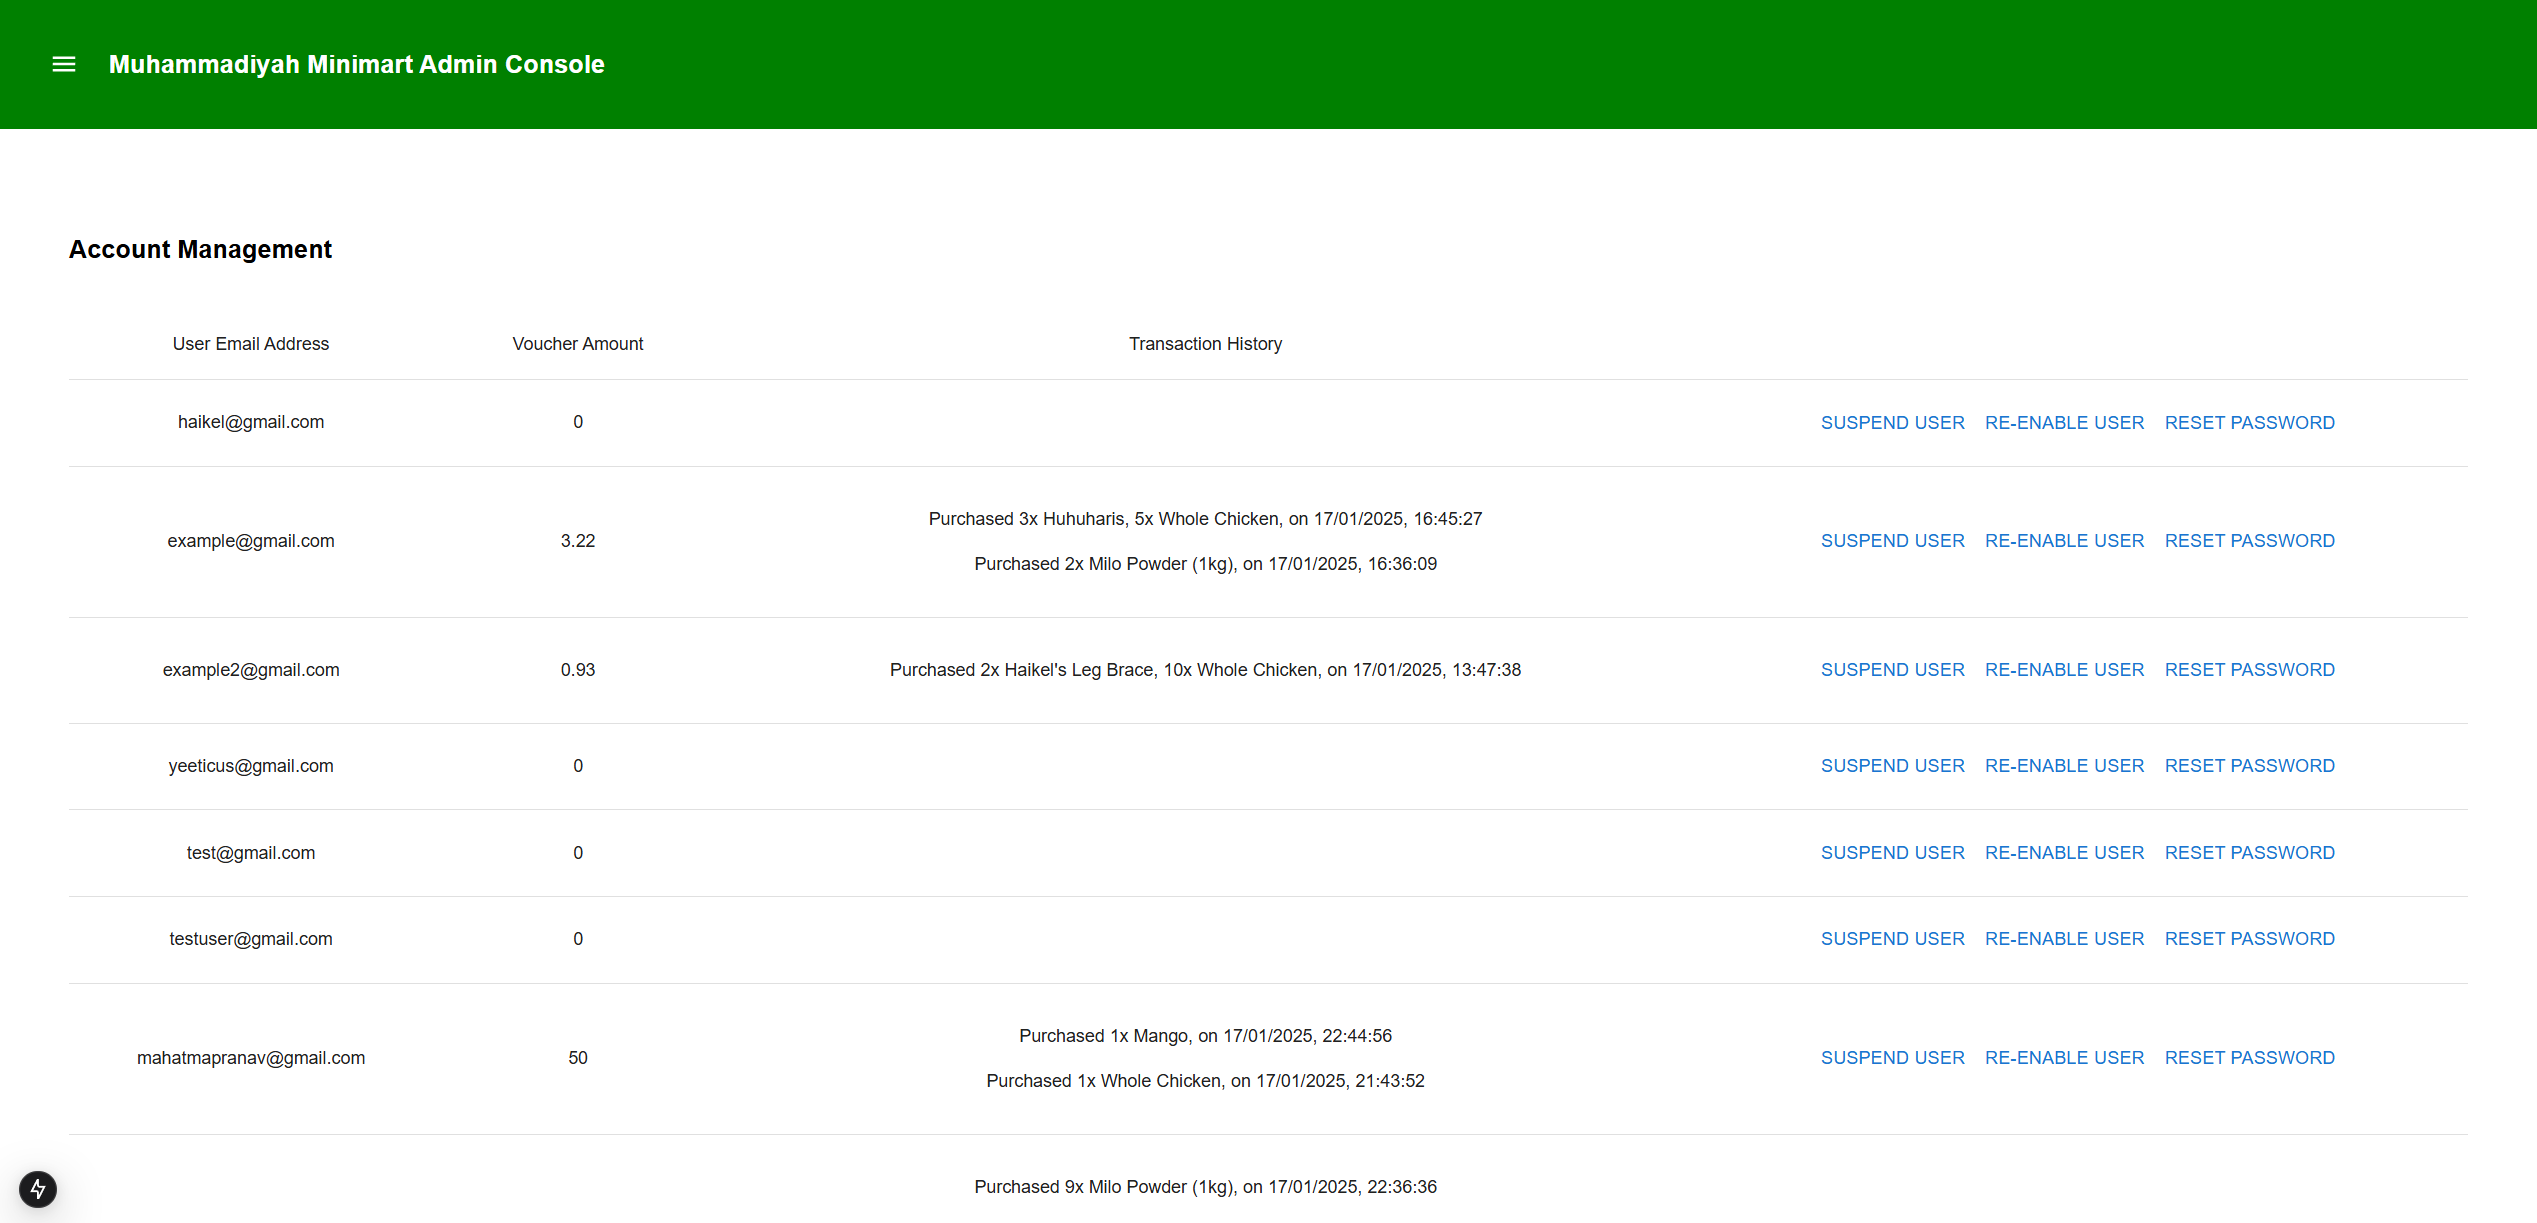The width and height of the screenshot is (2537, 1223).
Task: Re-enable user yeeticus@gmail.com
Action: pos(2064,766)
